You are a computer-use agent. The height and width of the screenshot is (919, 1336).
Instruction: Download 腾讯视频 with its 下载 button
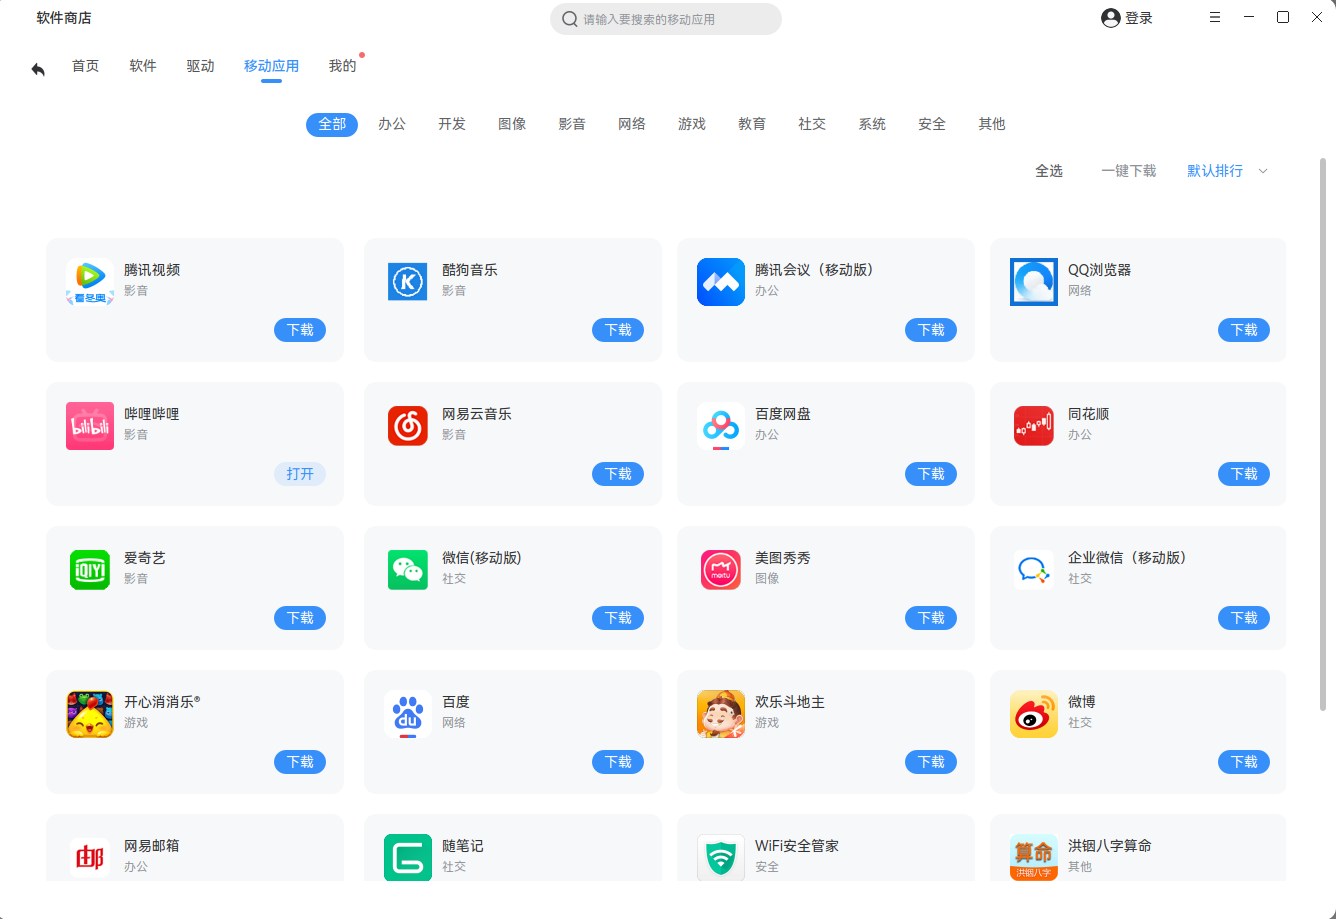(300, 330)
